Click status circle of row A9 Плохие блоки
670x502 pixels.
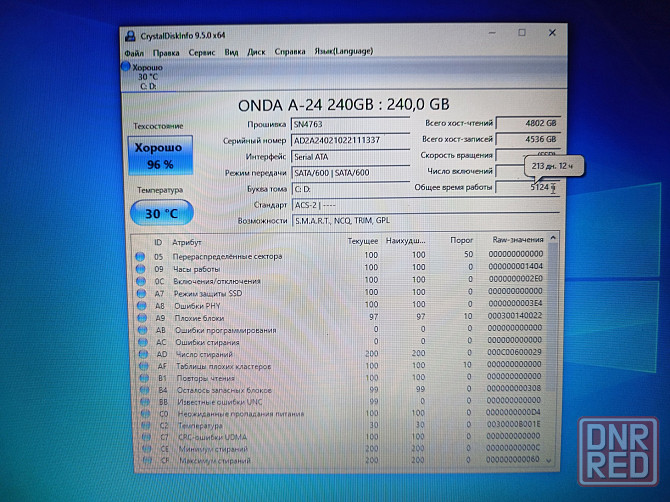point(142,318)
